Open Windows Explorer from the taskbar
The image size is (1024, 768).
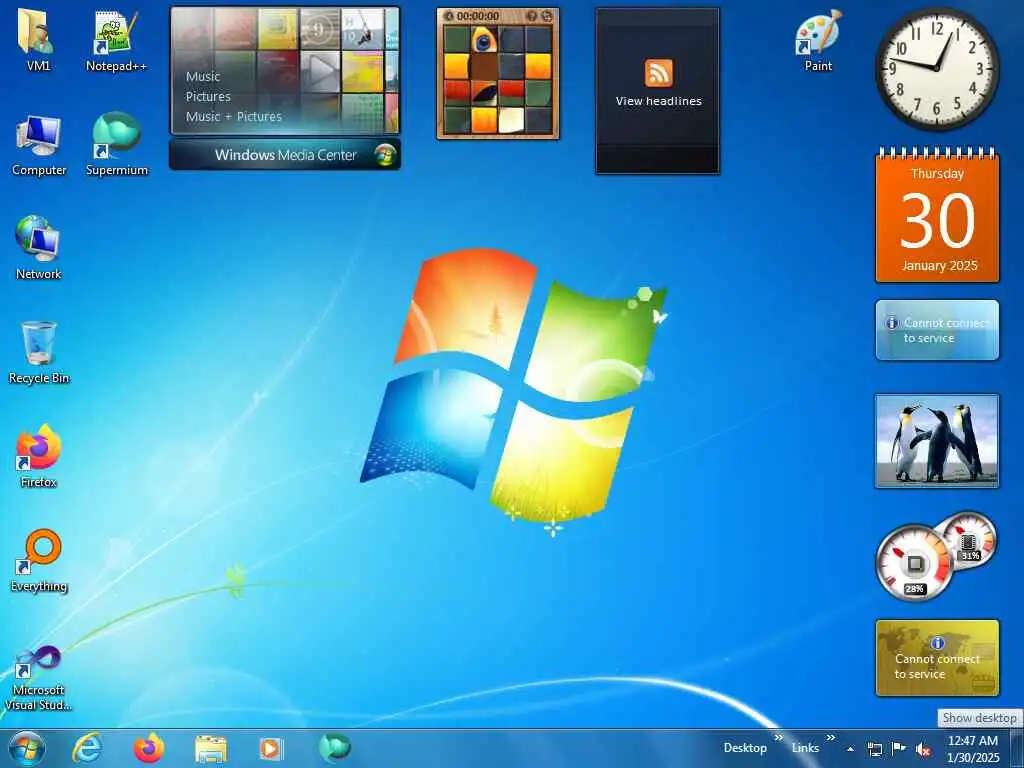click(211, 749)
